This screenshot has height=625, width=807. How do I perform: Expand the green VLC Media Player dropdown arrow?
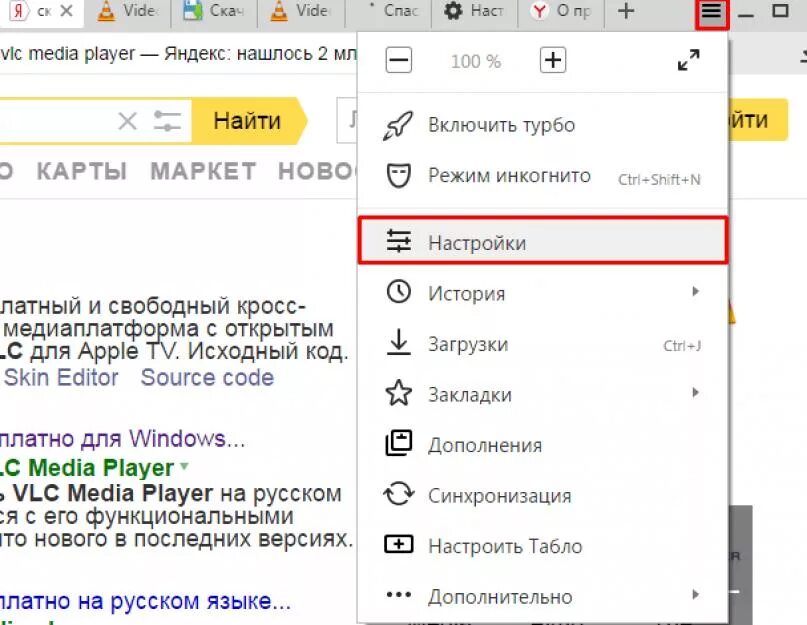tap(184, 466)
